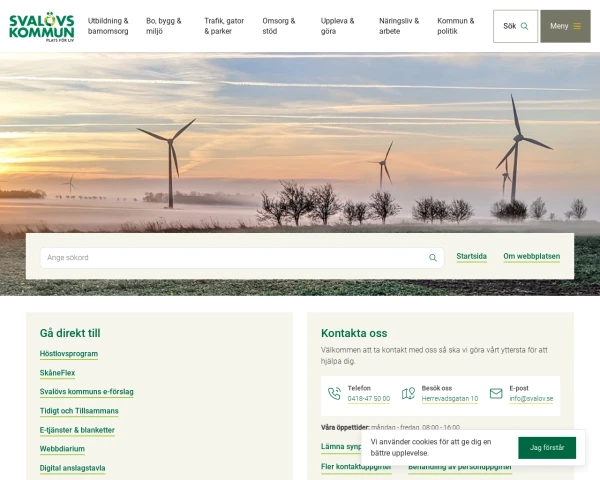Open the Om webbplatsen link

click(531, 257)
